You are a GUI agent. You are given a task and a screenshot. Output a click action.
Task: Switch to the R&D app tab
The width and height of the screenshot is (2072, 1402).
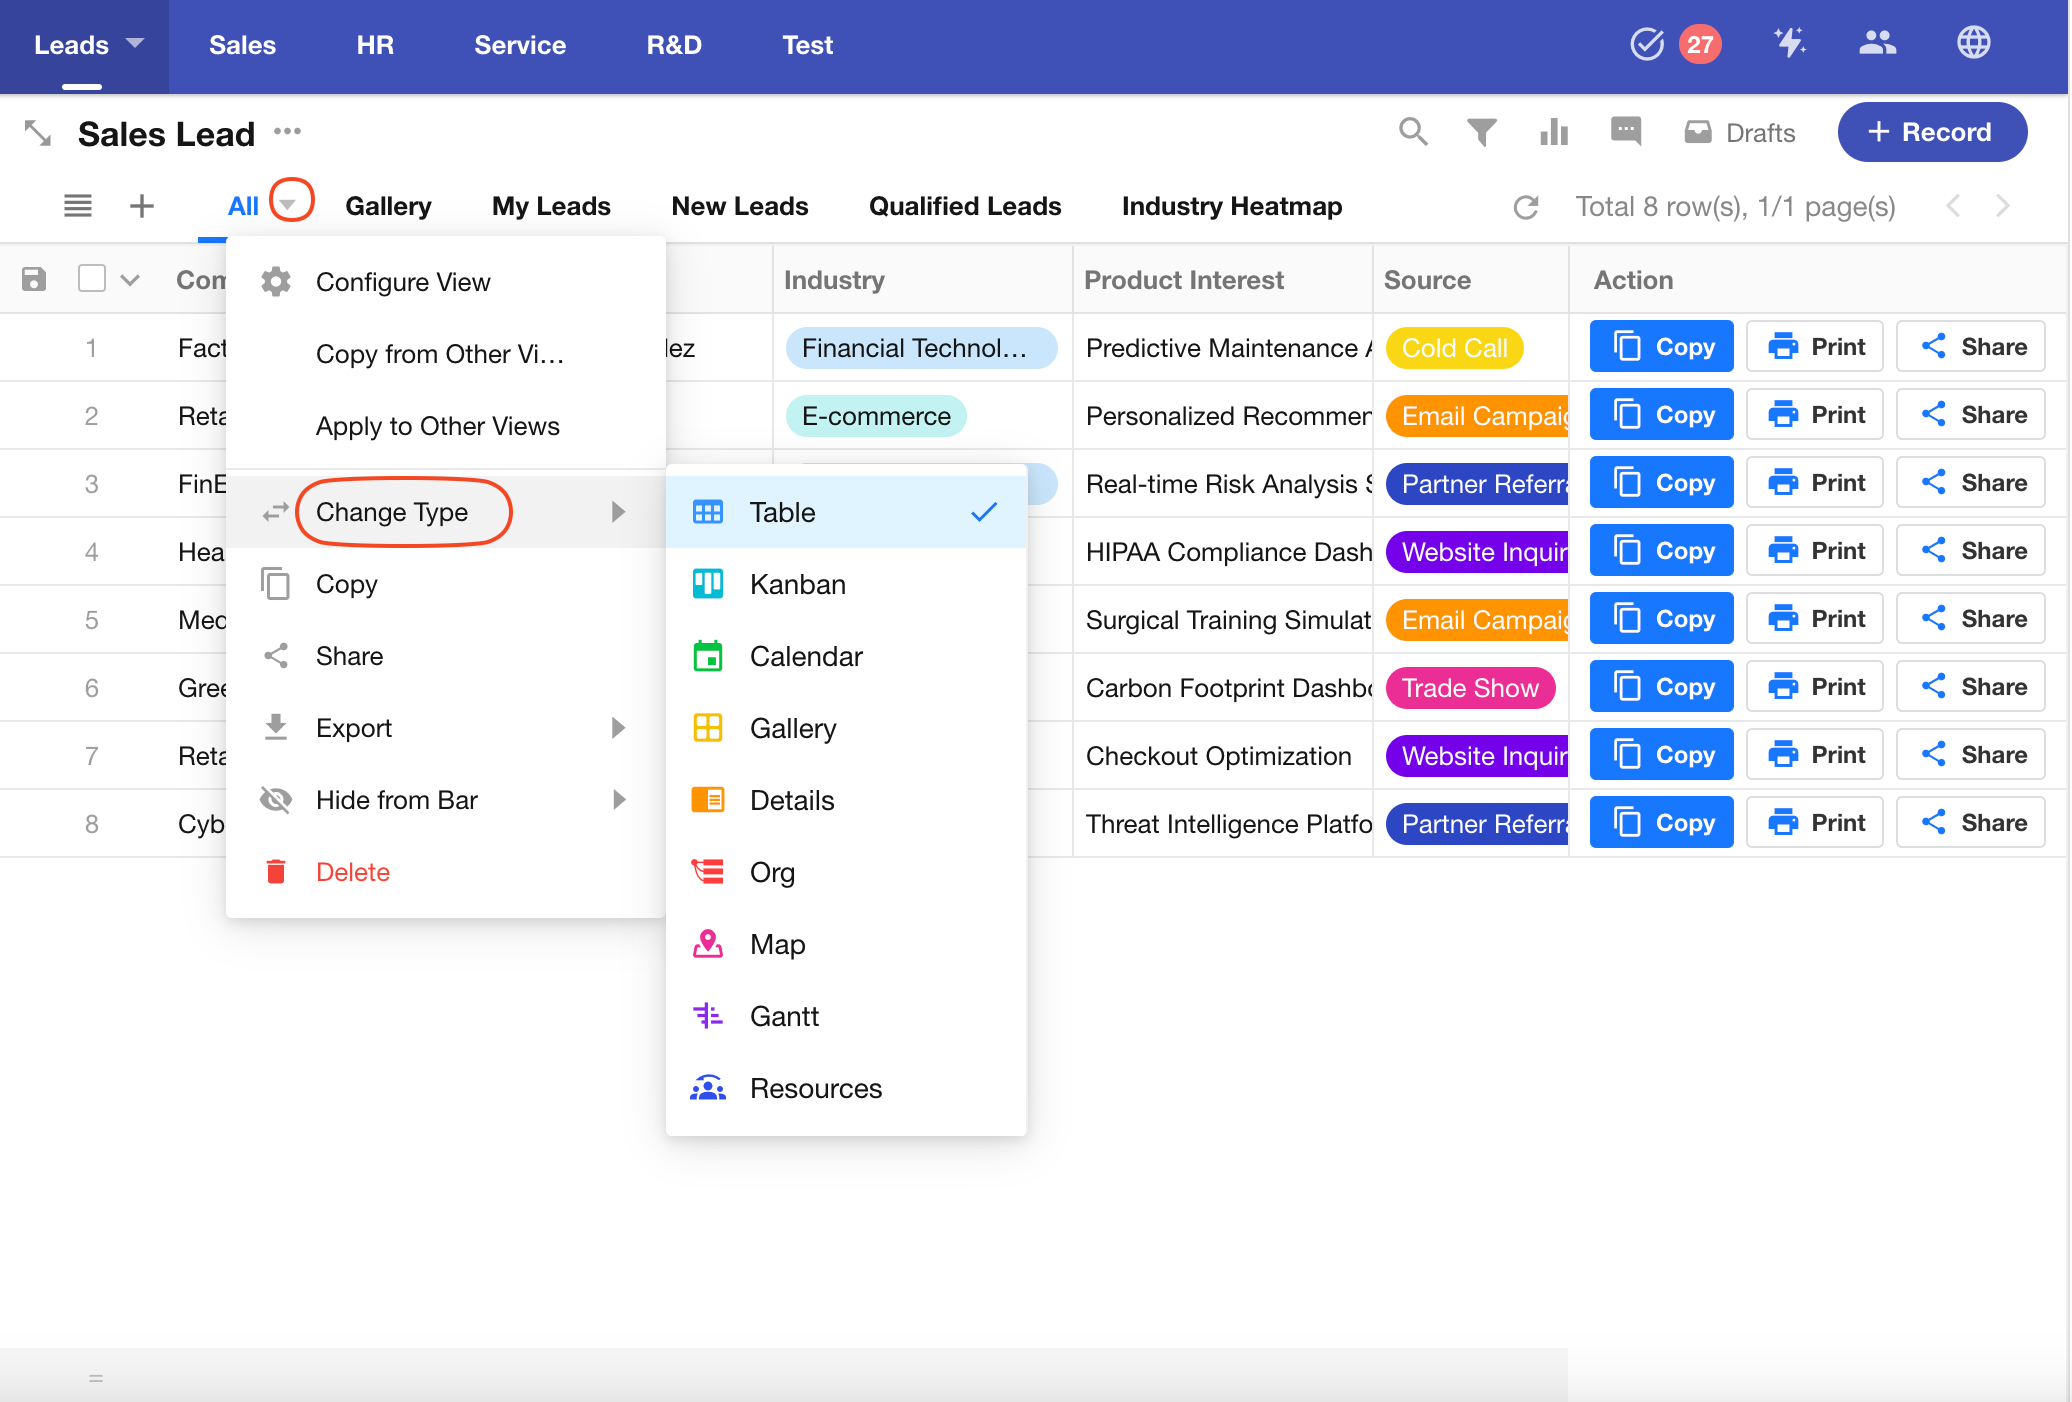(x=674, y=45)
